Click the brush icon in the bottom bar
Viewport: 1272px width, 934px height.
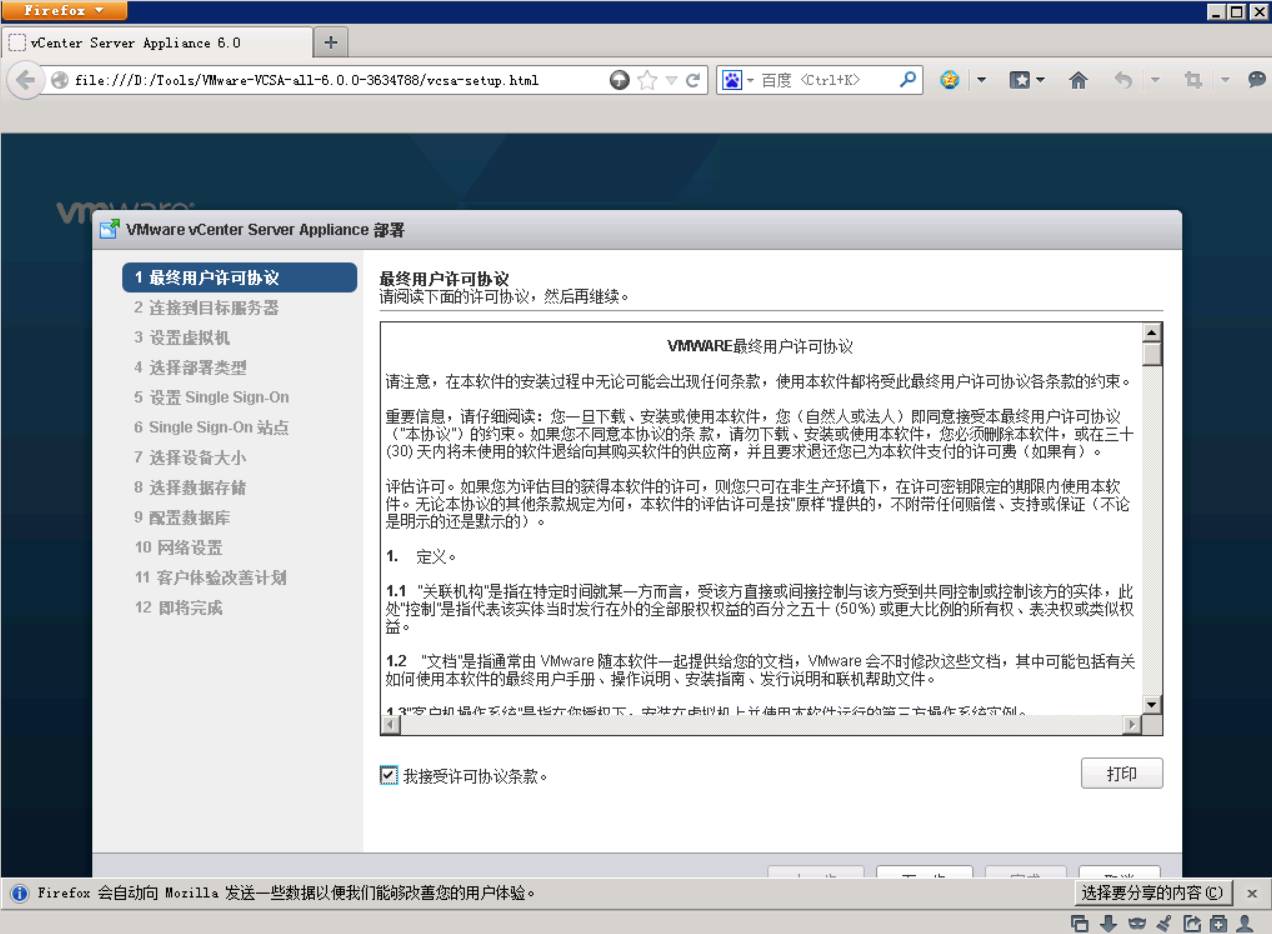(x=1163, y=923)
